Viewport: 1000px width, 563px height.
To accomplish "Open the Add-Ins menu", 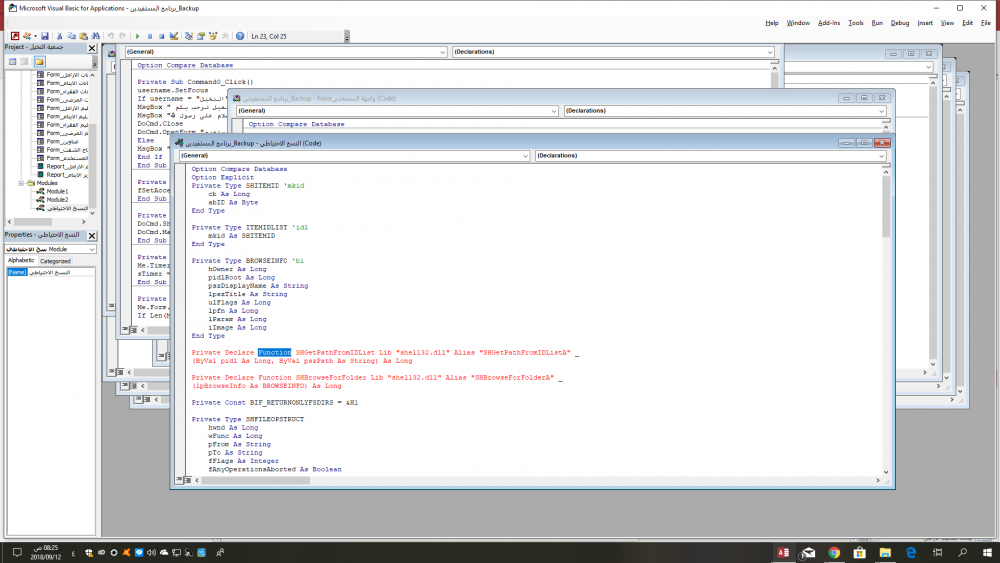I will click(x=828, y=23).
